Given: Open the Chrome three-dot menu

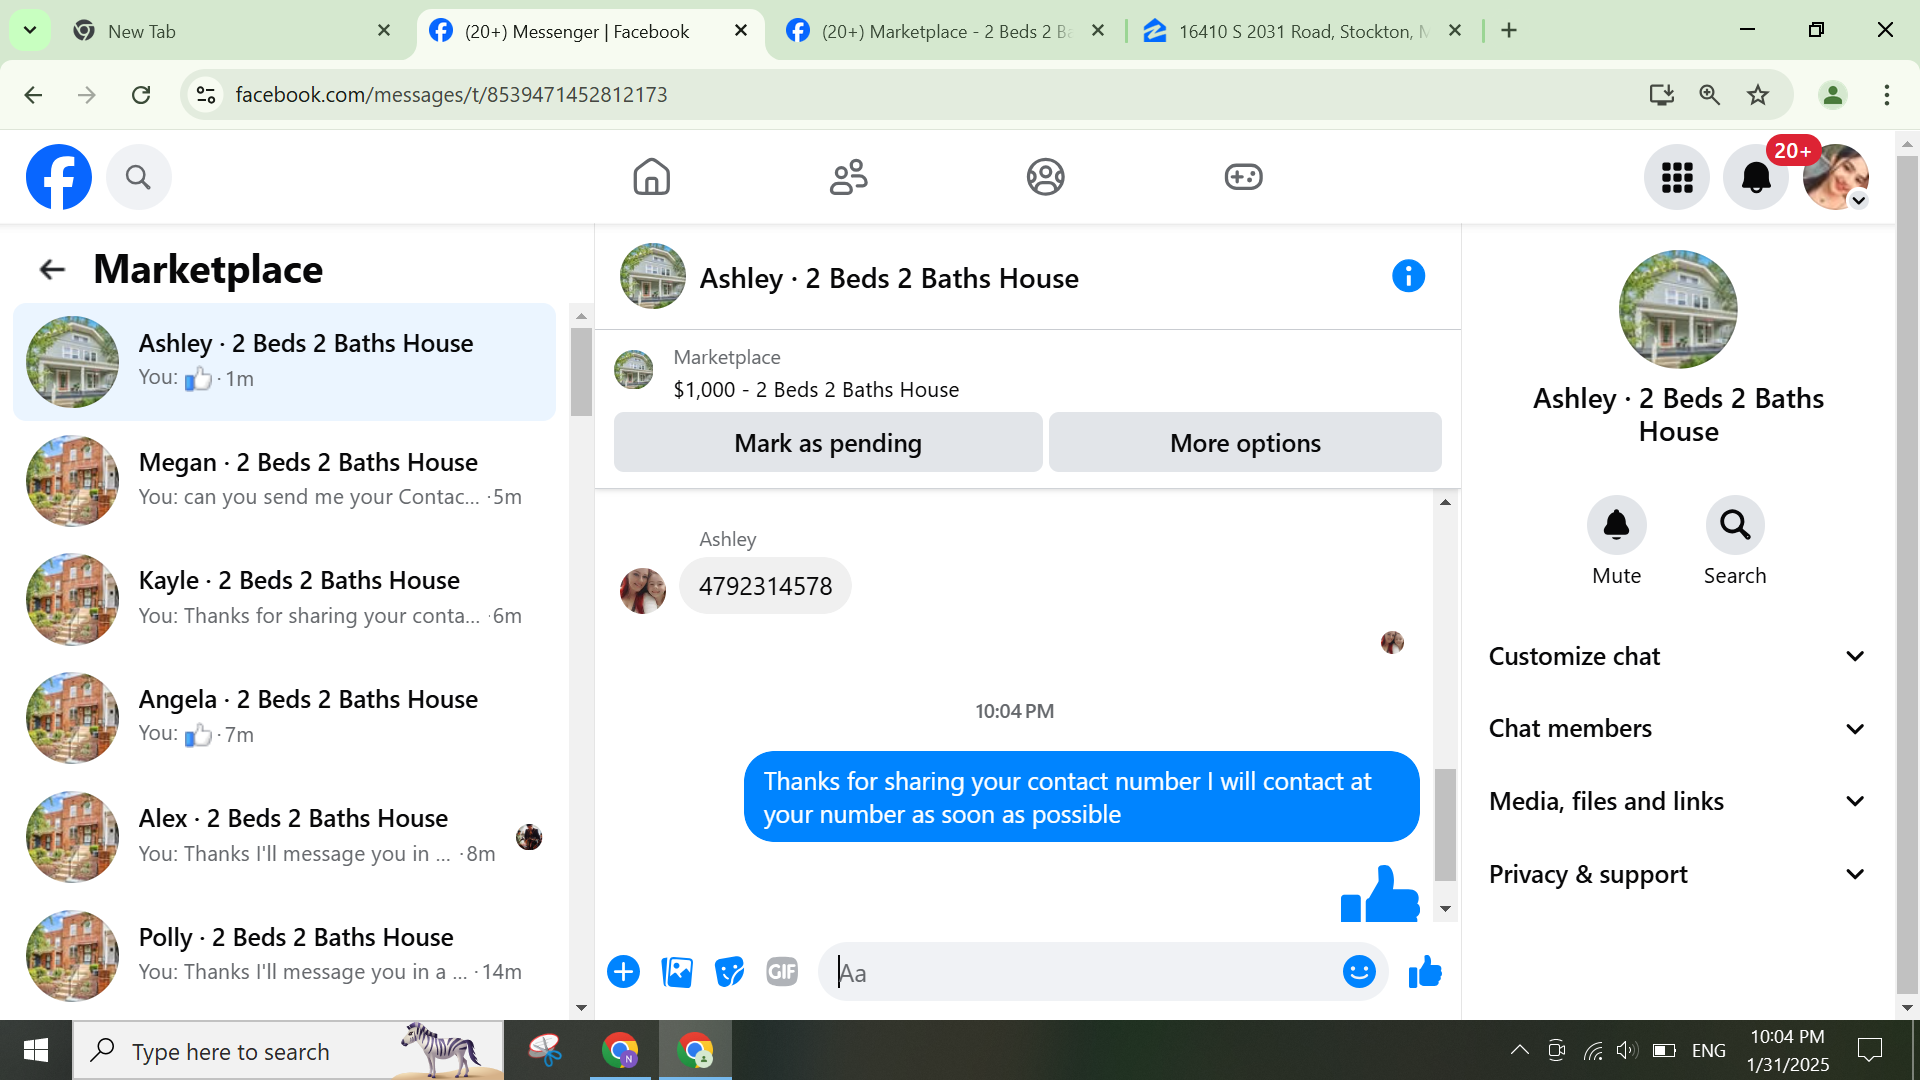Looking at the screenshot, I should pos(1887,95).
